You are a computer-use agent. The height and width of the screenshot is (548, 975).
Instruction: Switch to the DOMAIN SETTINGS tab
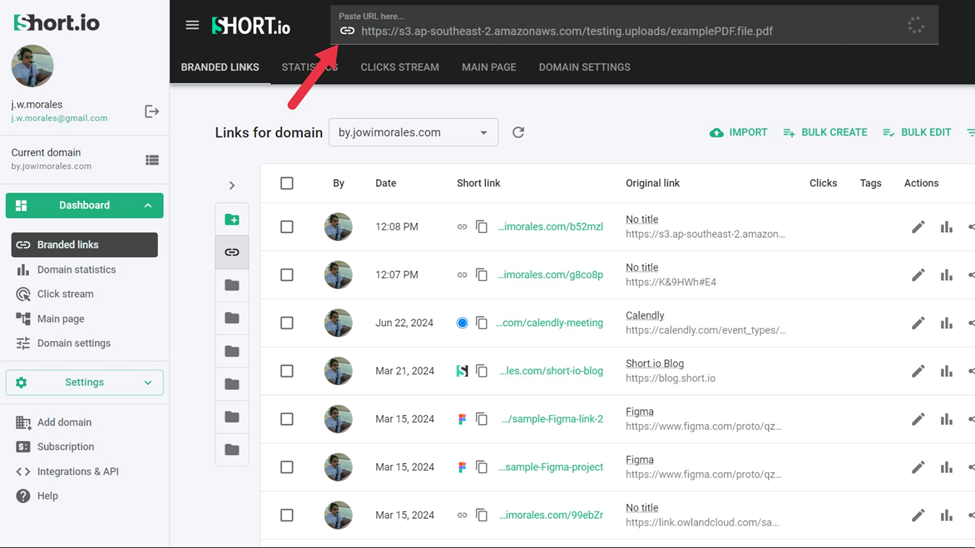tap(585, 67)
